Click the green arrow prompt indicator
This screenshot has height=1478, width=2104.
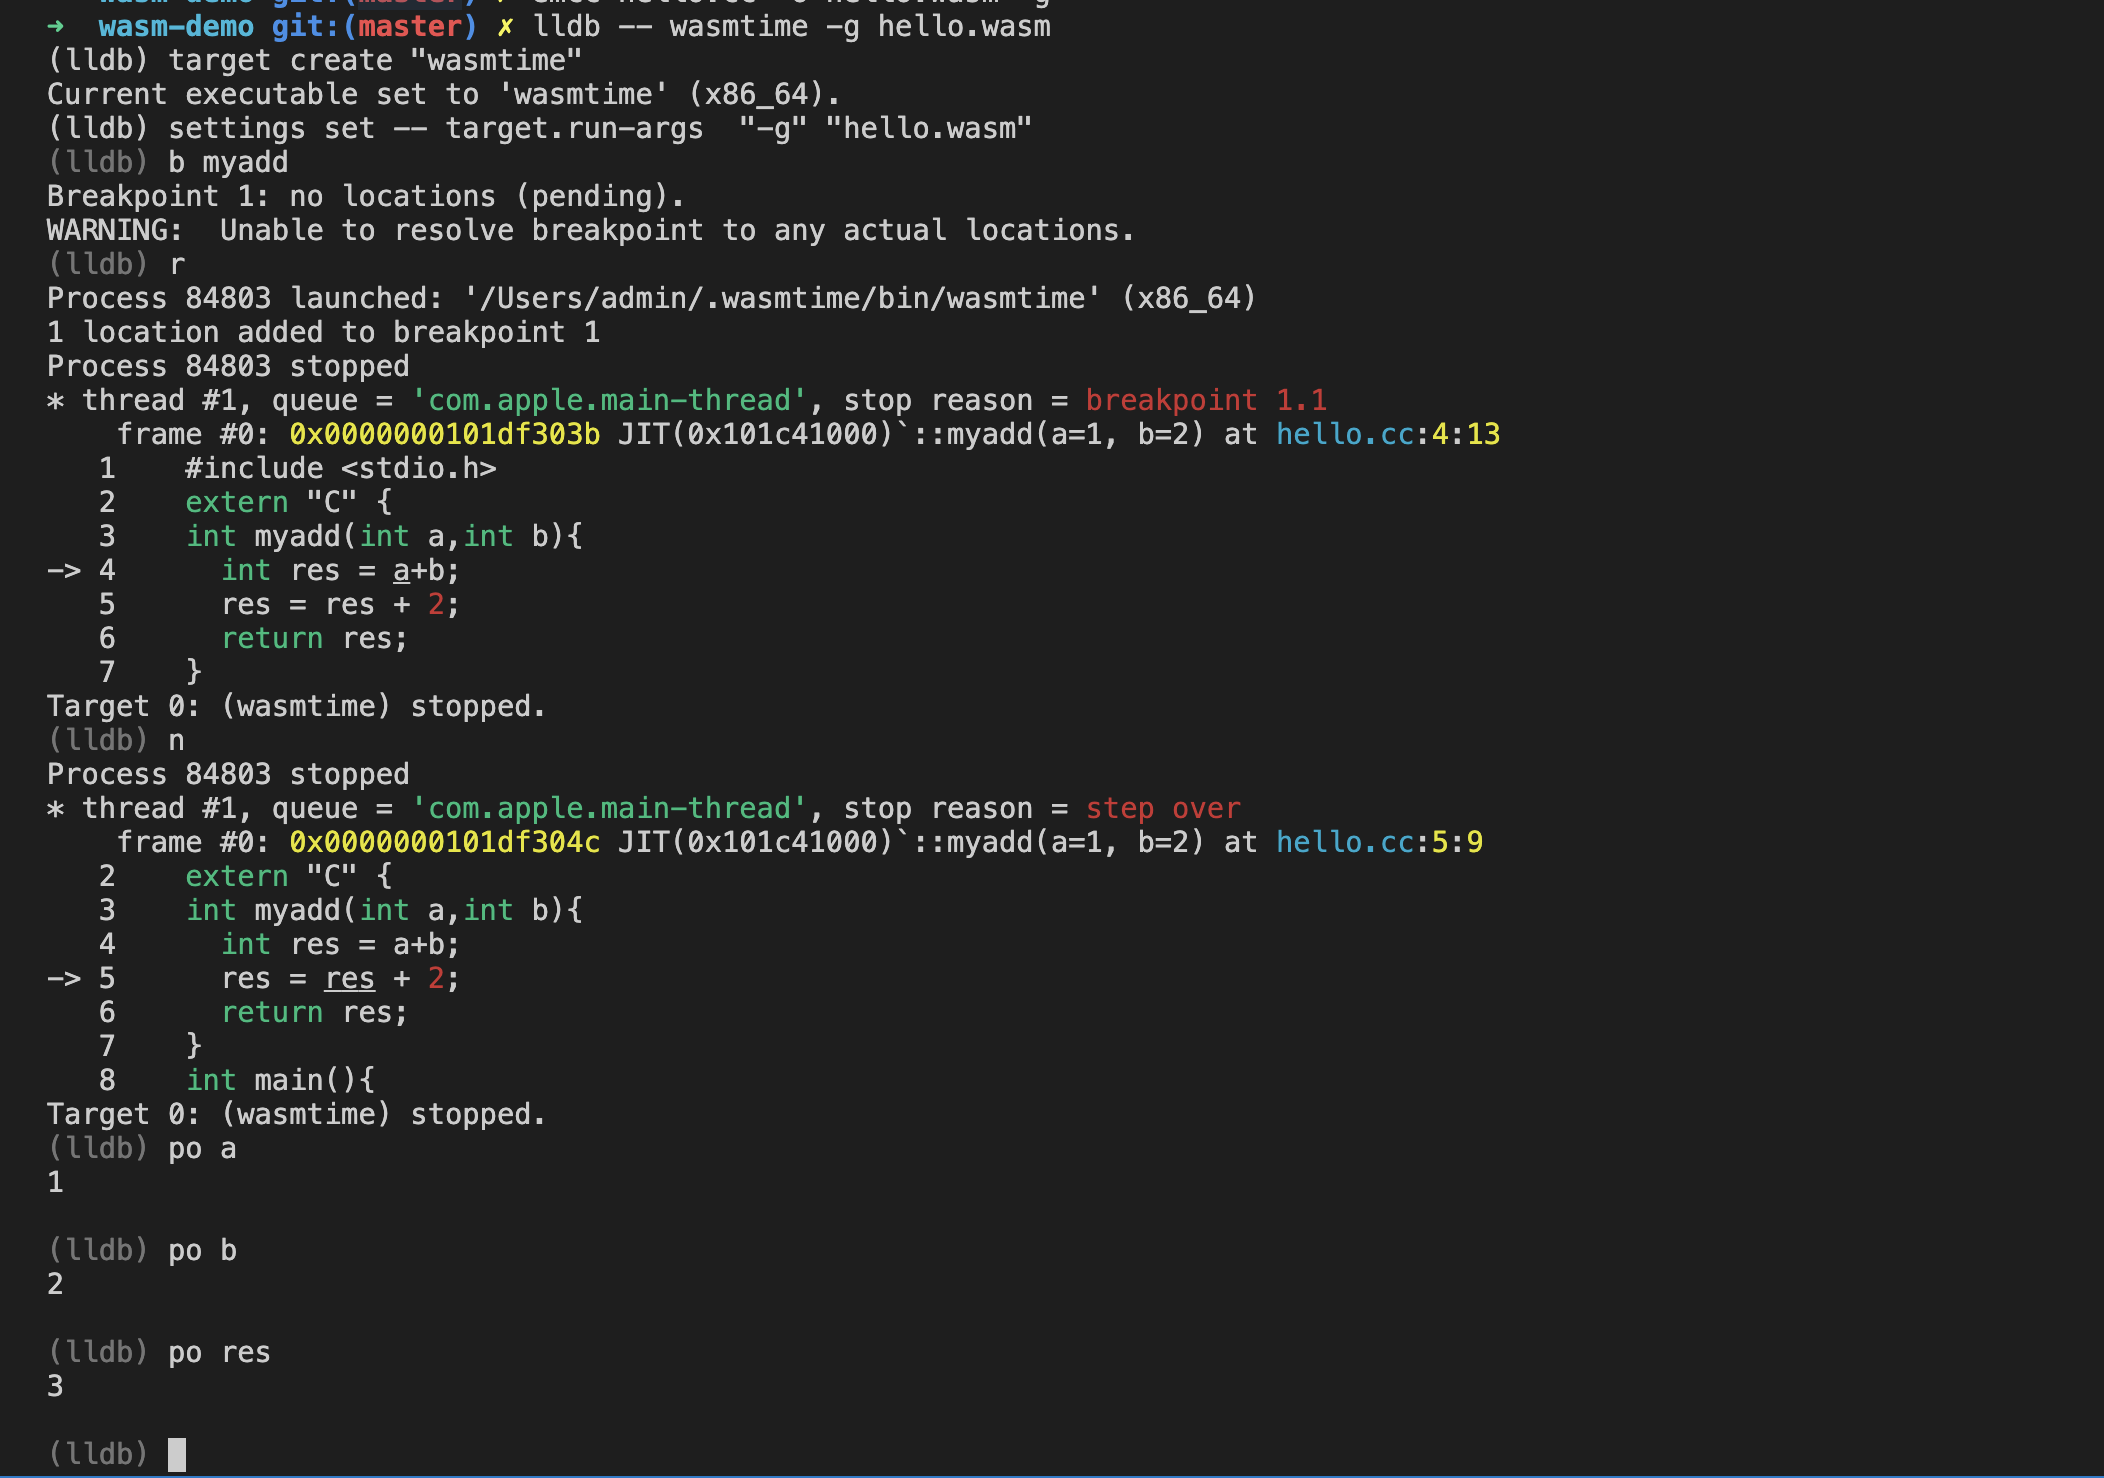click(57, 26)
